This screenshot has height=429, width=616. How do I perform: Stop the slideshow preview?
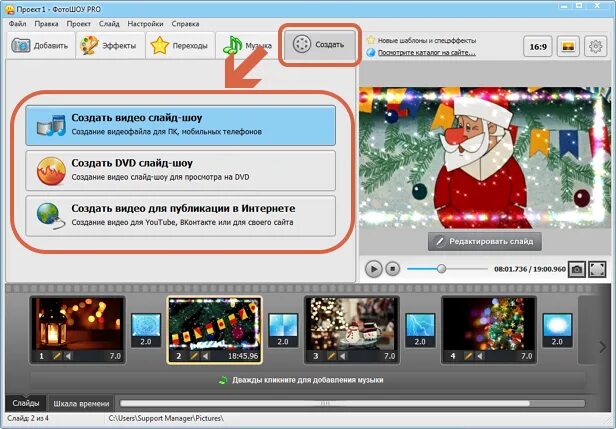392,269
